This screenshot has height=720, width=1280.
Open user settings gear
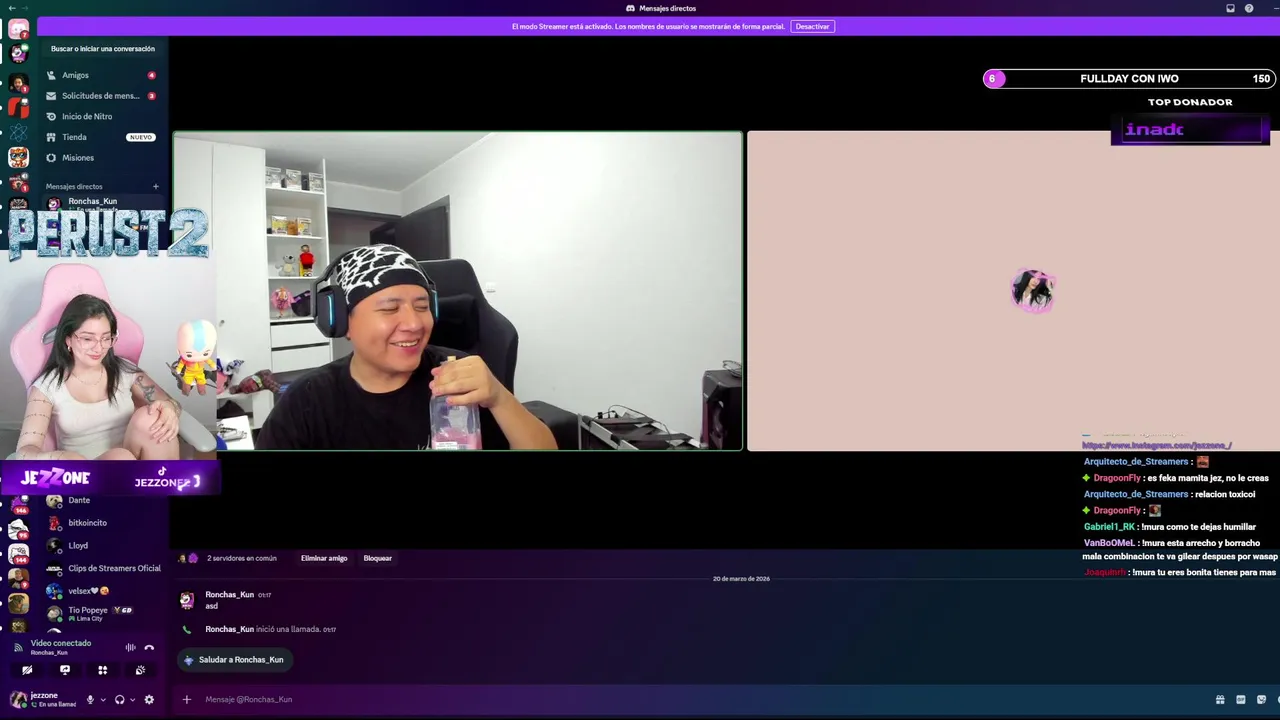(x=149, y=700)
